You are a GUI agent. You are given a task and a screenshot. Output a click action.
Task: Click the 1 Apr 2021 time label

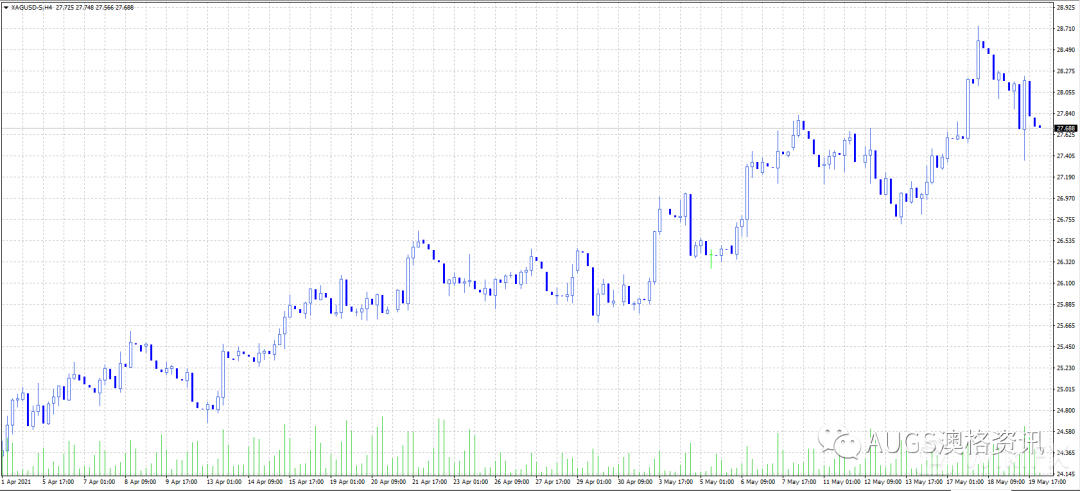17,482
